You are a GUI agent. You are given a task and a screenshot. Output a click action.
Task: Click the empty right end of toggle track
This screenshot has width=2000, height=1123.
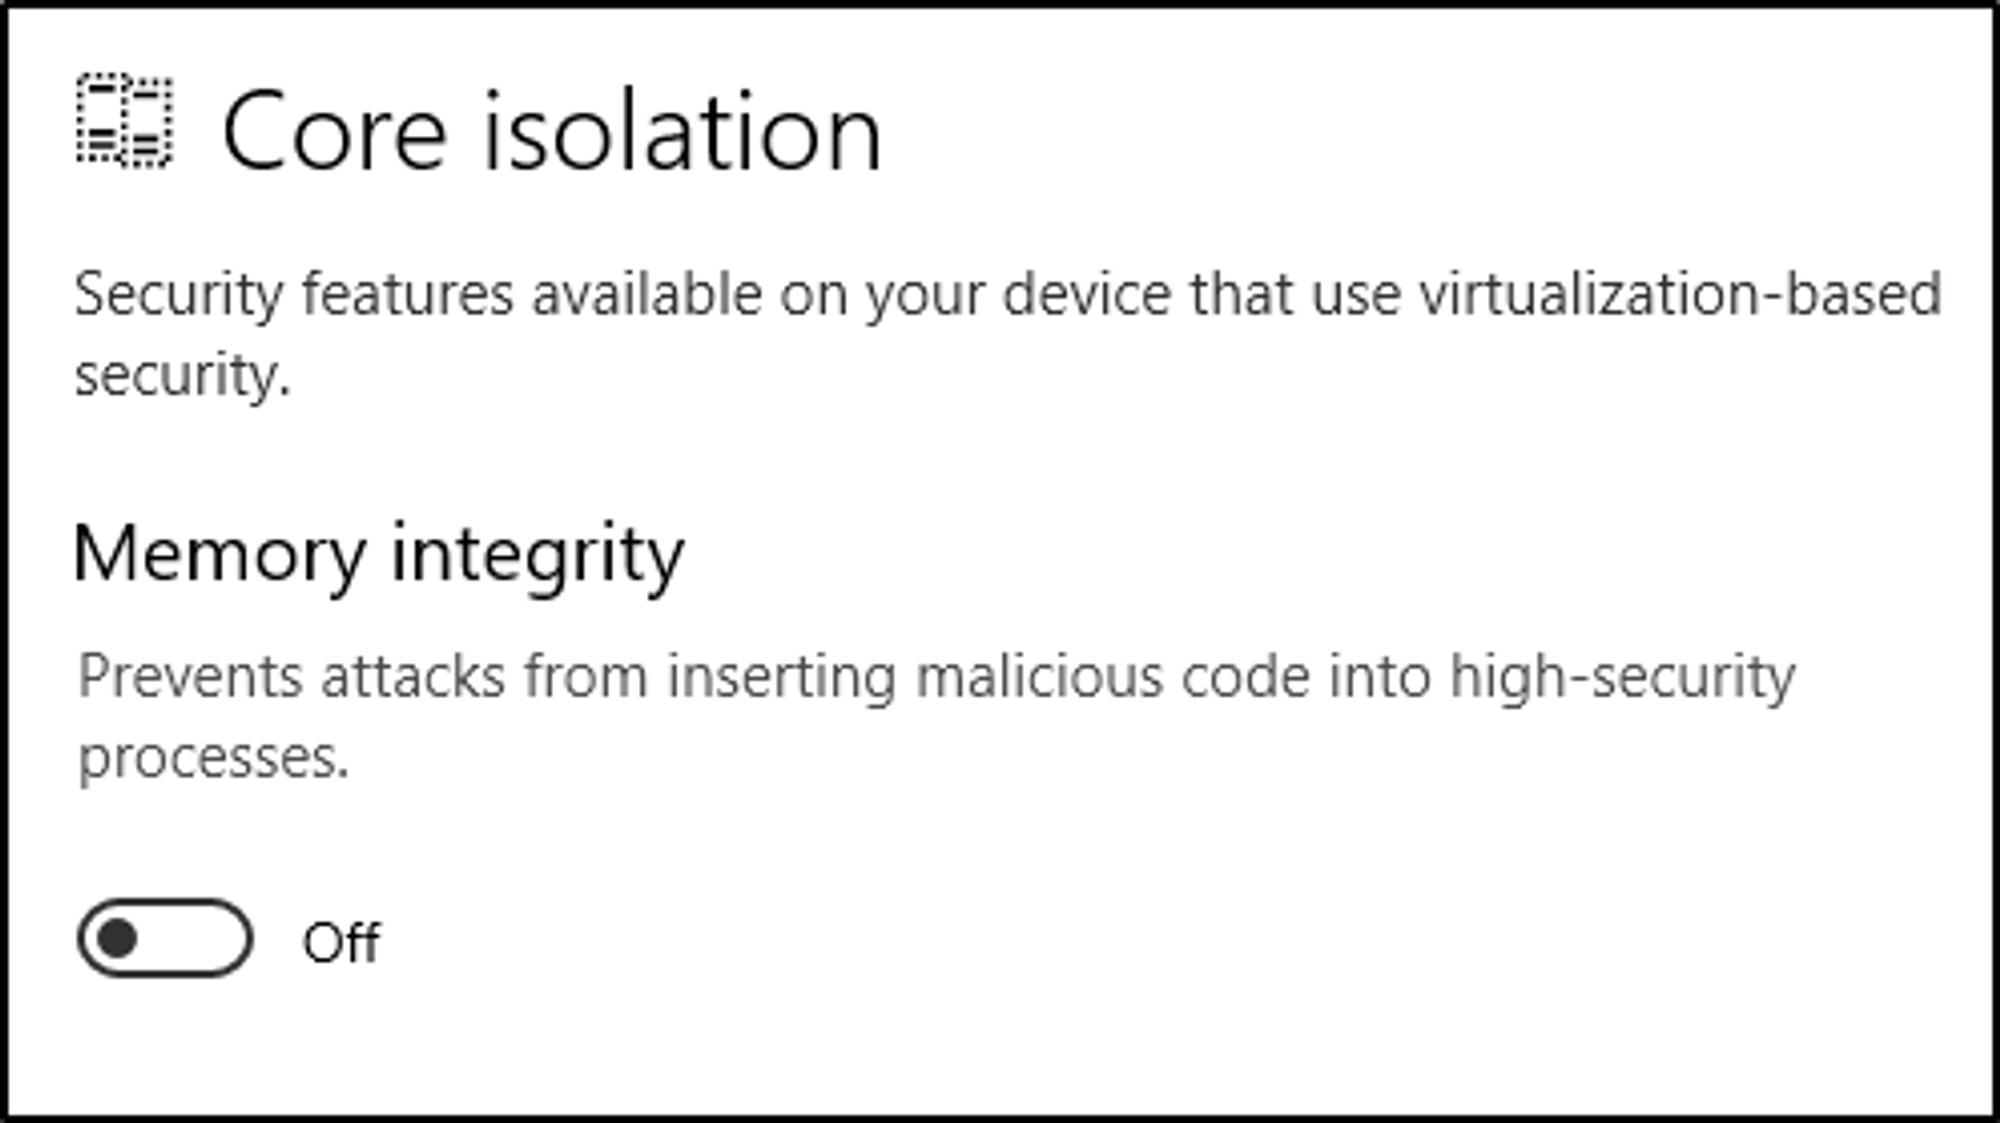[x=215, y=938]
